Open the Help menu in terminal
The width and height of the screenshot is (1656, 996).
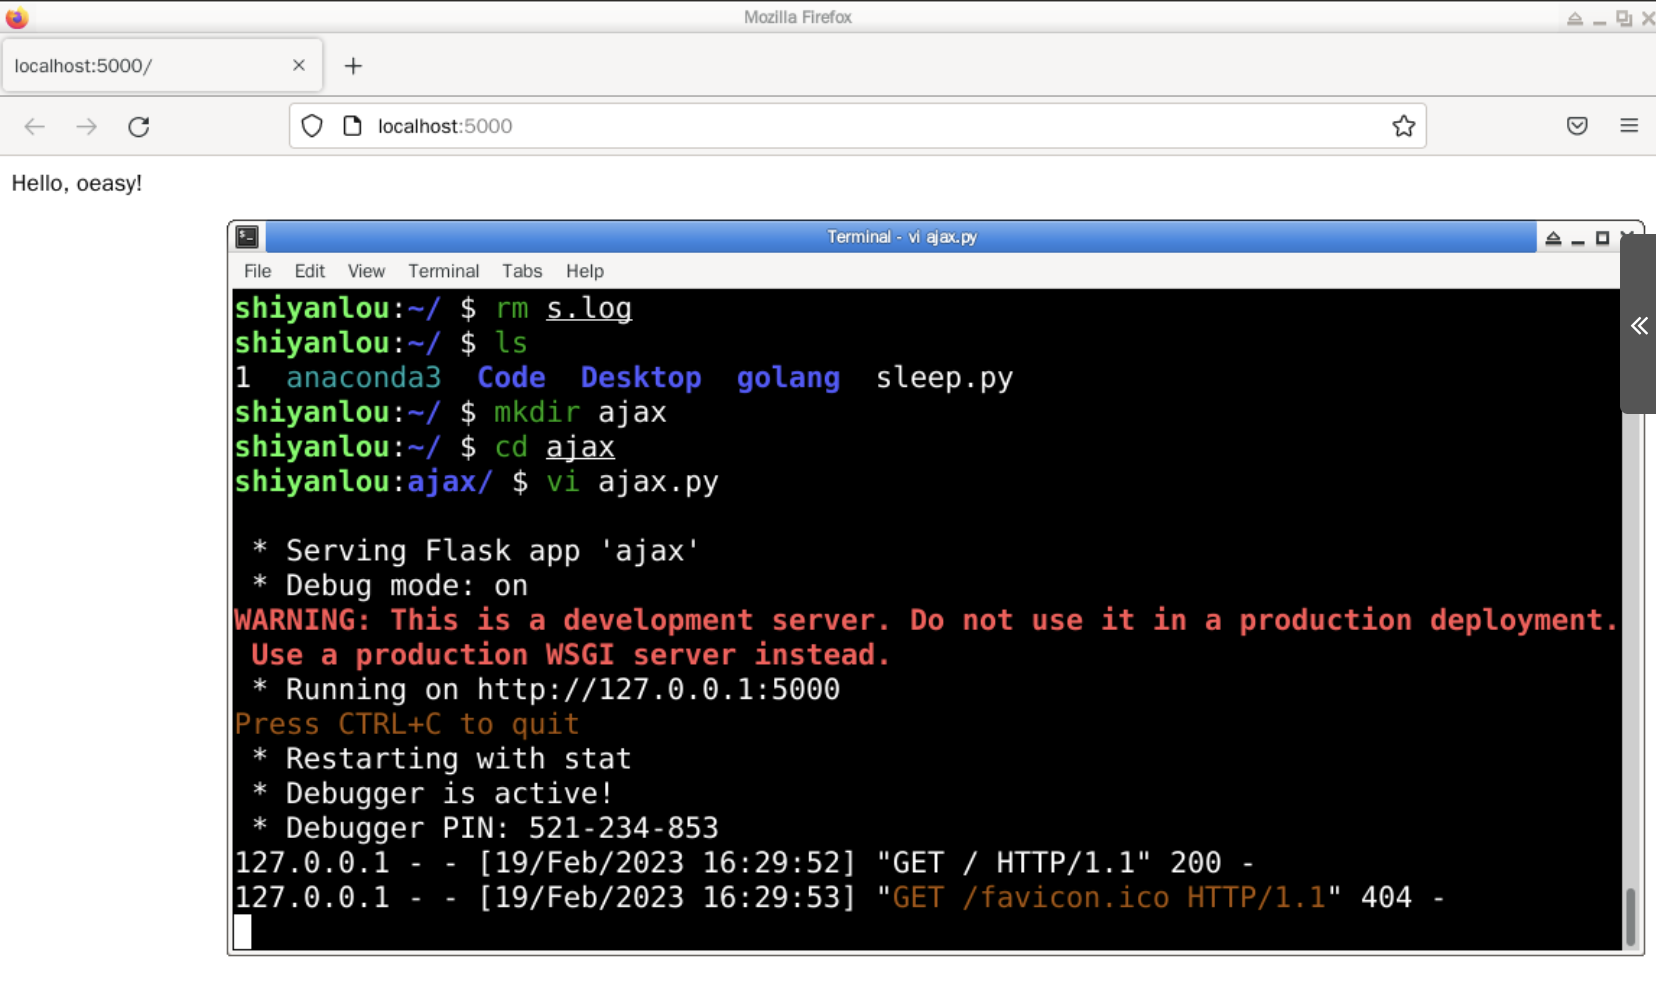[x=585, y=271]
